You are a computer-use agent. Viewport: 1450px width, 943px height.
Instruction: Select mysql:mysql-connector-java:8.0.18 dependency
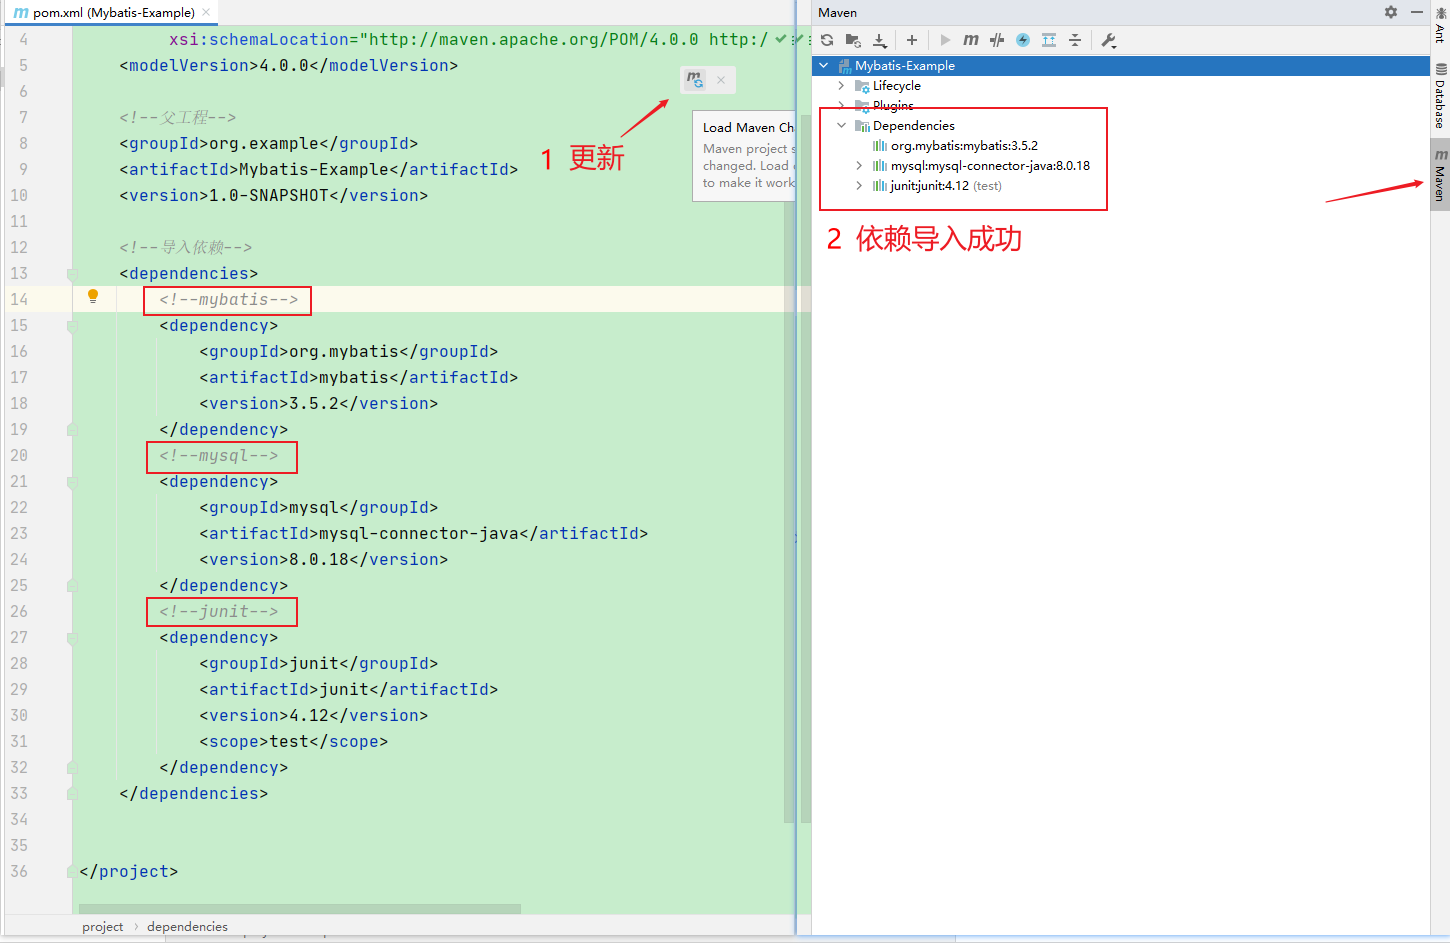pos(990,166)
